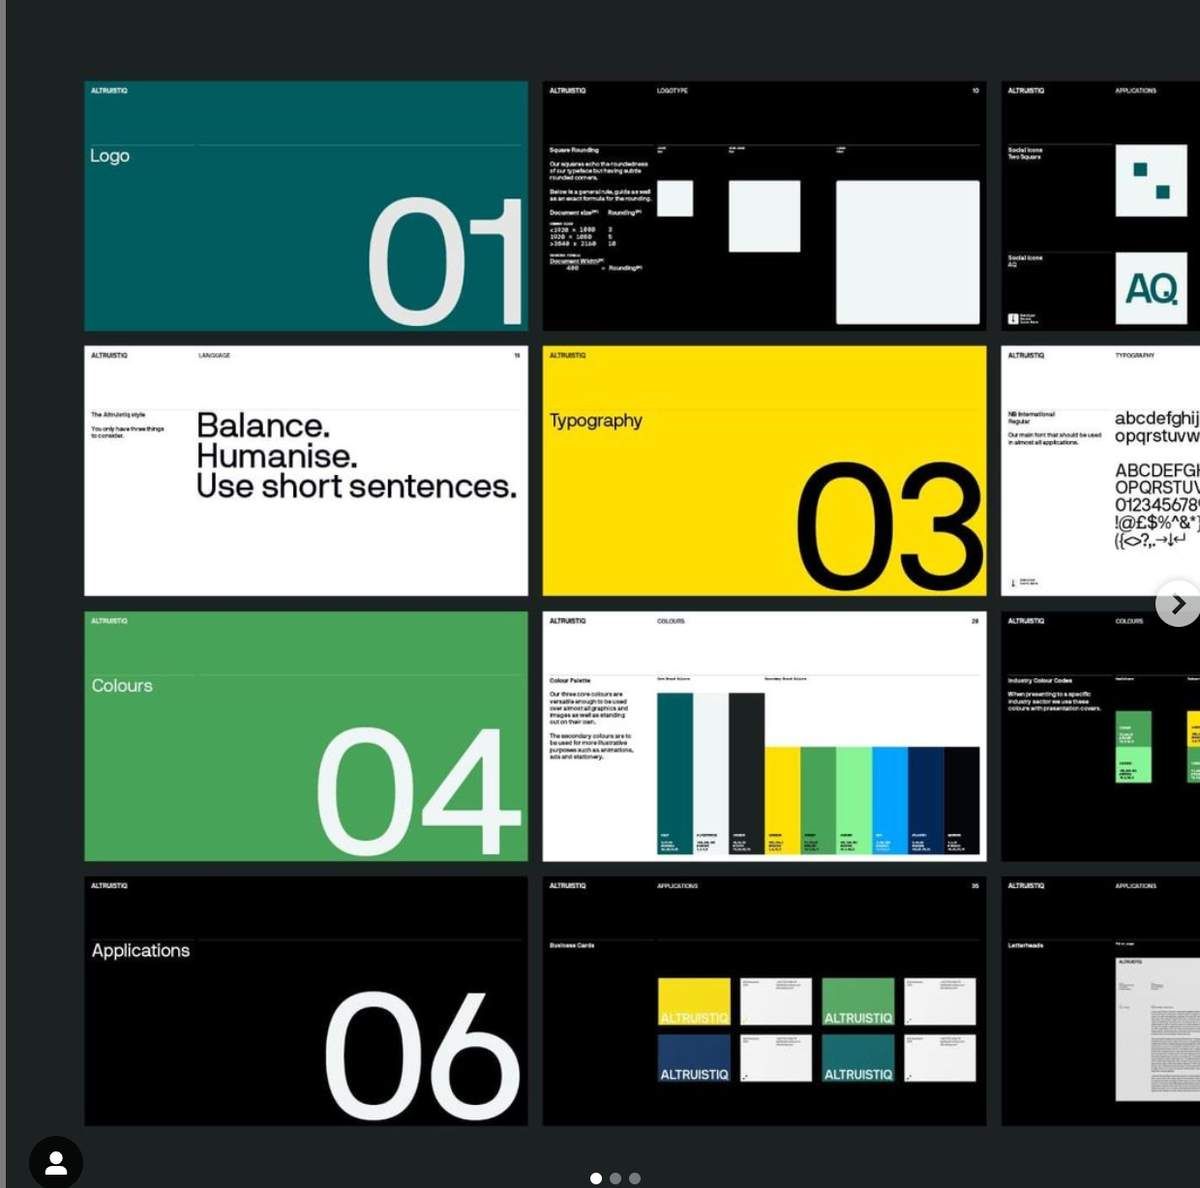Click the green Industry Colour Codes swatch
1200x1188 pixels.
coord(1131,745)
